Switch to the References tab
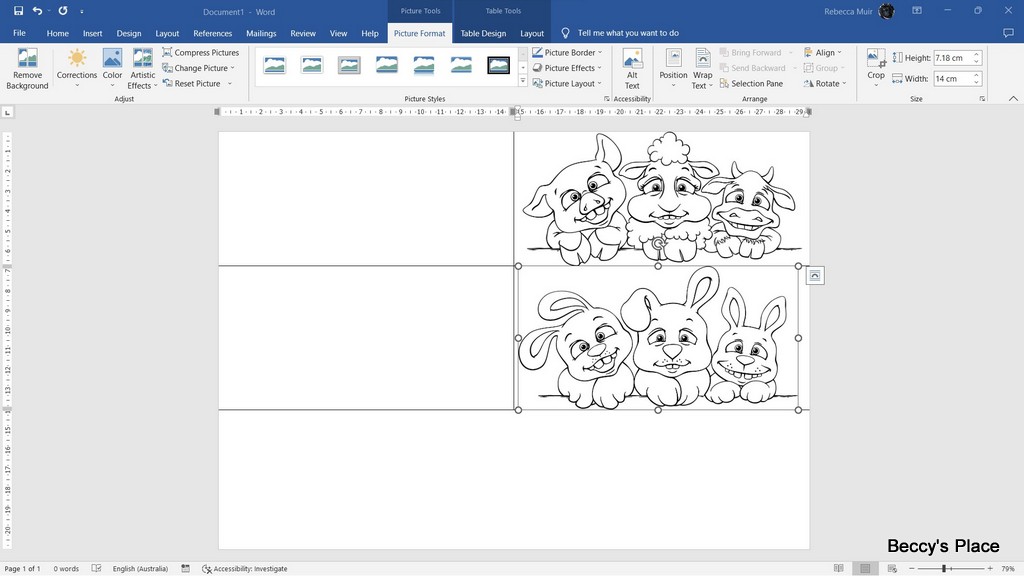This screenshot has height=576, width=1024. 212,33
